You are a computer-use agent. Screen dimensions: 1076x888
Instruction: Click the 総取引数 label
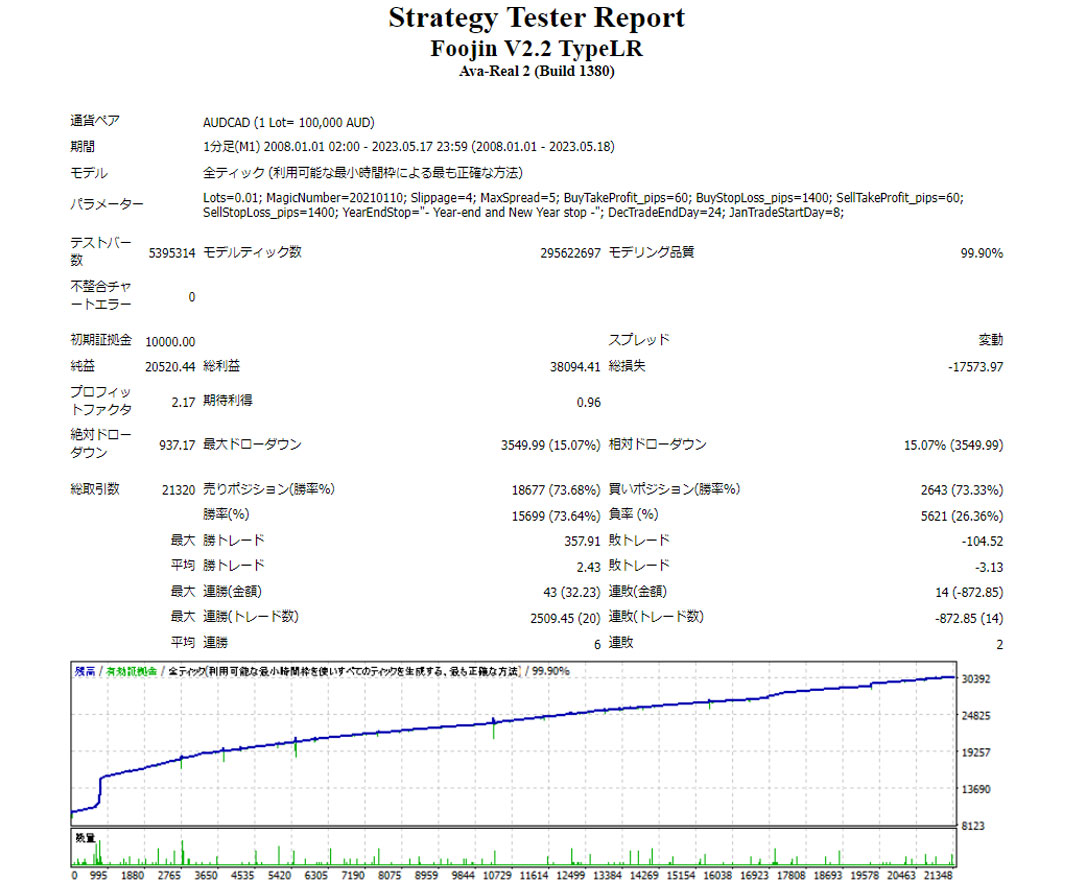[95, 489]
